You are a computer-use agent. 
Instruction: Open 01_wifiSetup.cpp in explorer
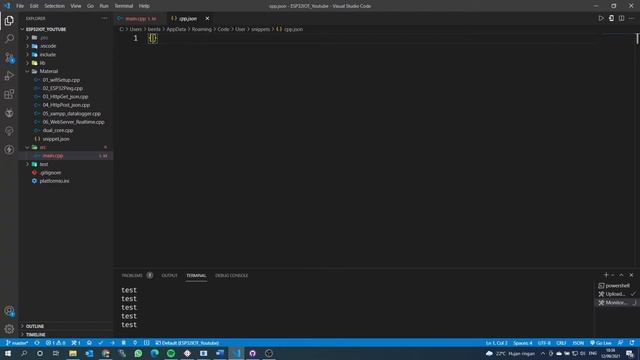tap(61, 80)
